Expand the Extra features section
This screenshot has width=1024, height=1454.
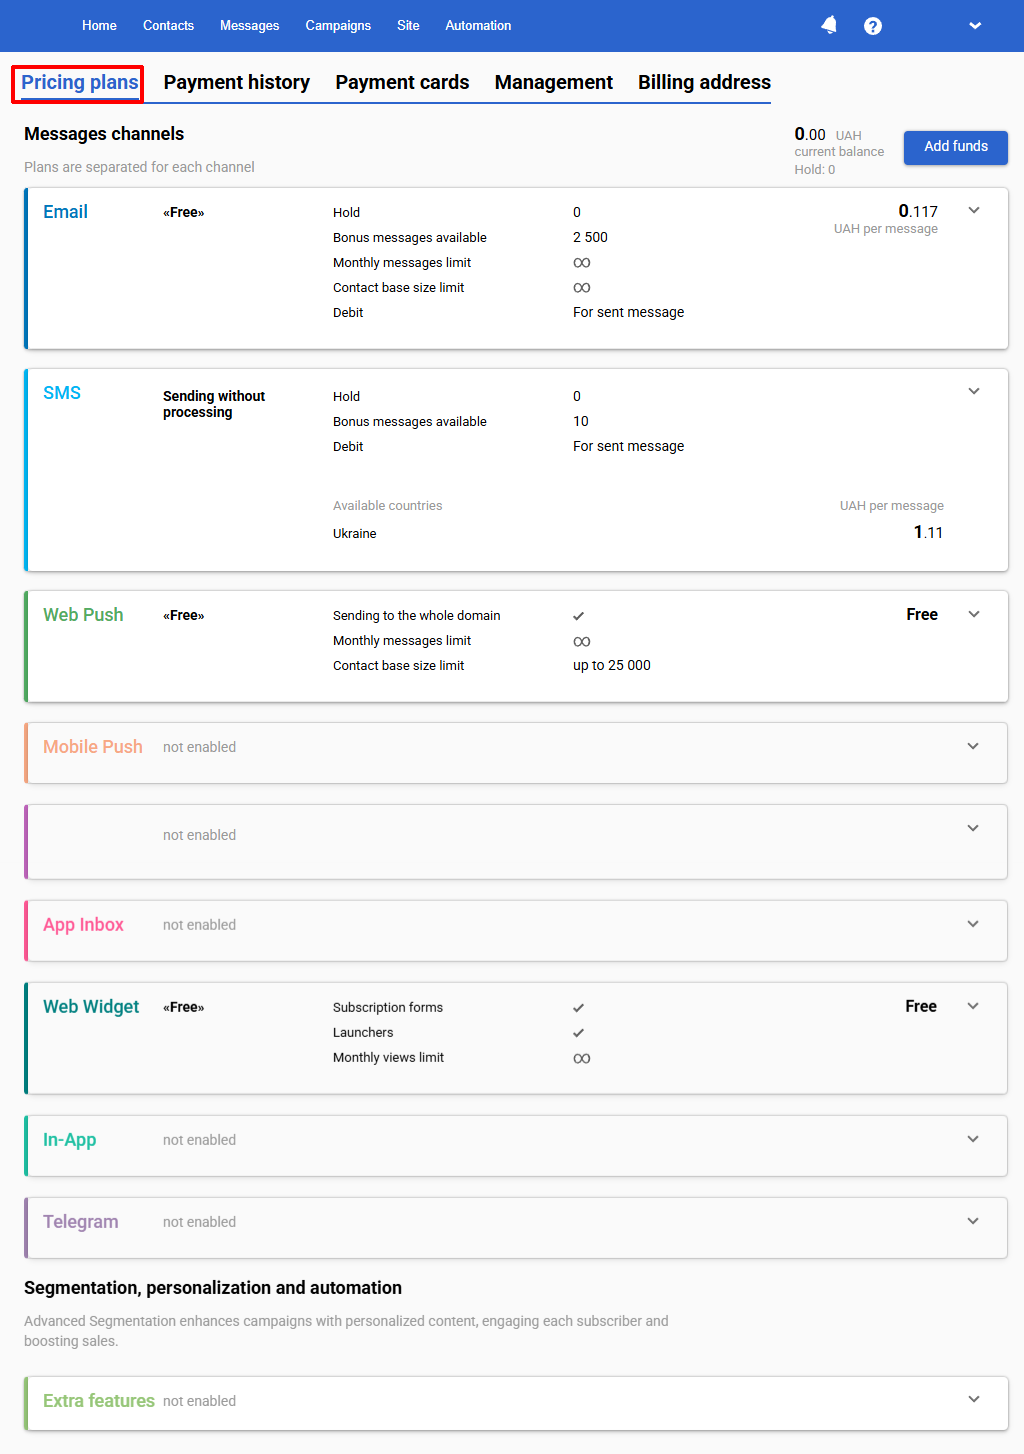coord(972,1400)
